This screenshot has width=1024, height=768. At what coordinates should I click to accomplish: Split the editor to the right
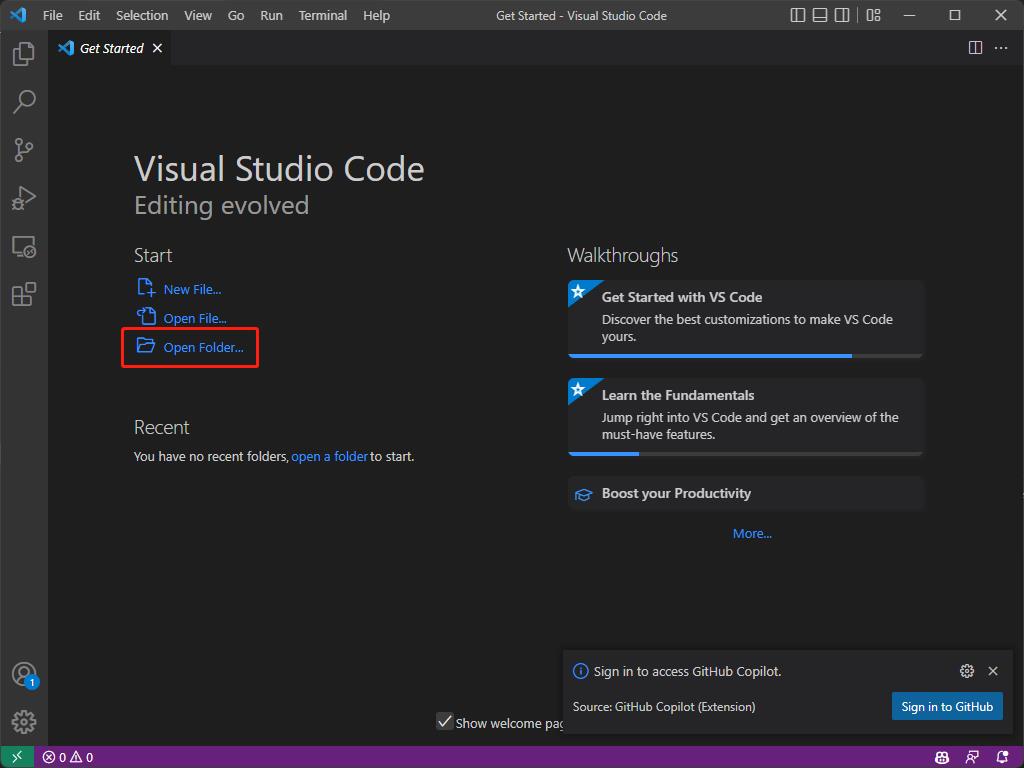(x=975, y=48)
